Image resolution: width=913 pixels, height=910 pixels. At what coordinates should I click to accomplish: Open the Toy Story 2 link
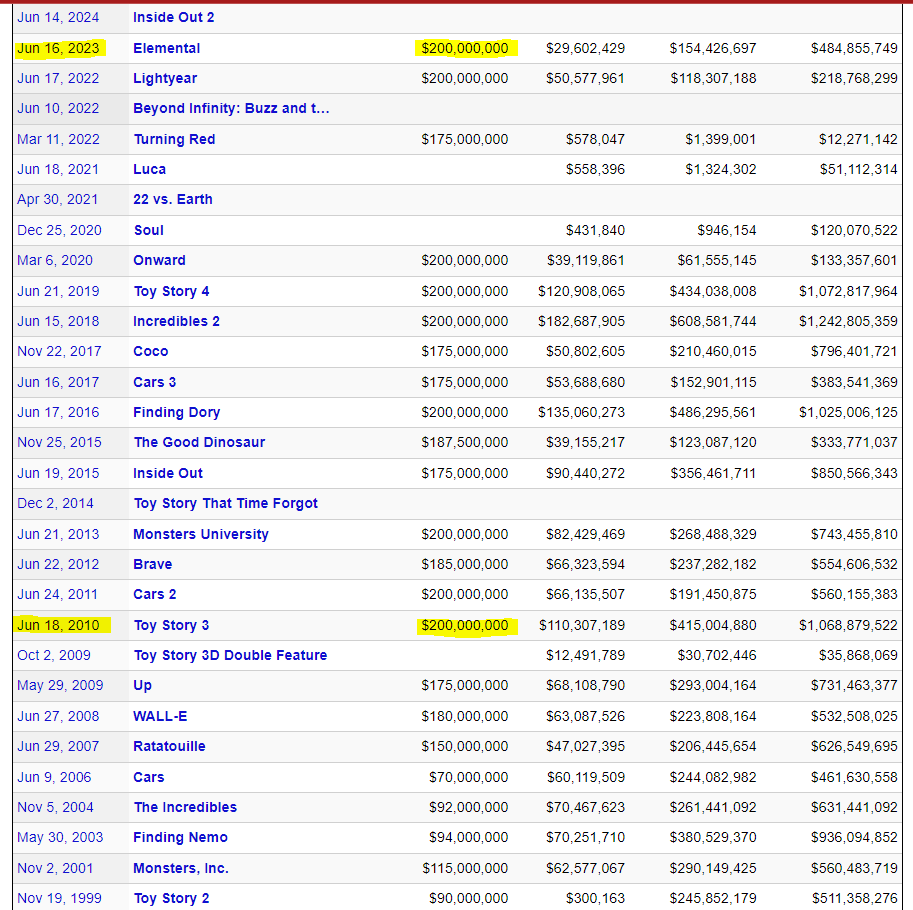pos(172,898)
